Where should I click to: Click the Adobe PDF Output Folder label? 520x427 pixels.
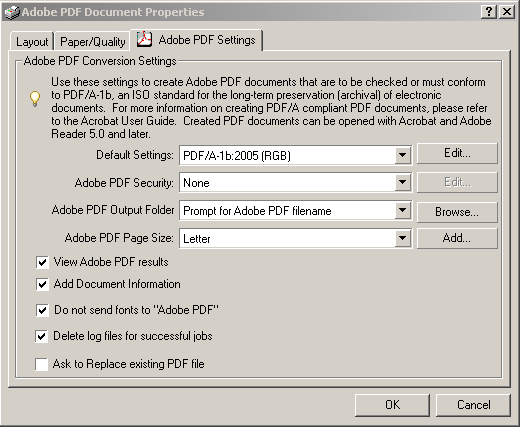coord(113,210)
